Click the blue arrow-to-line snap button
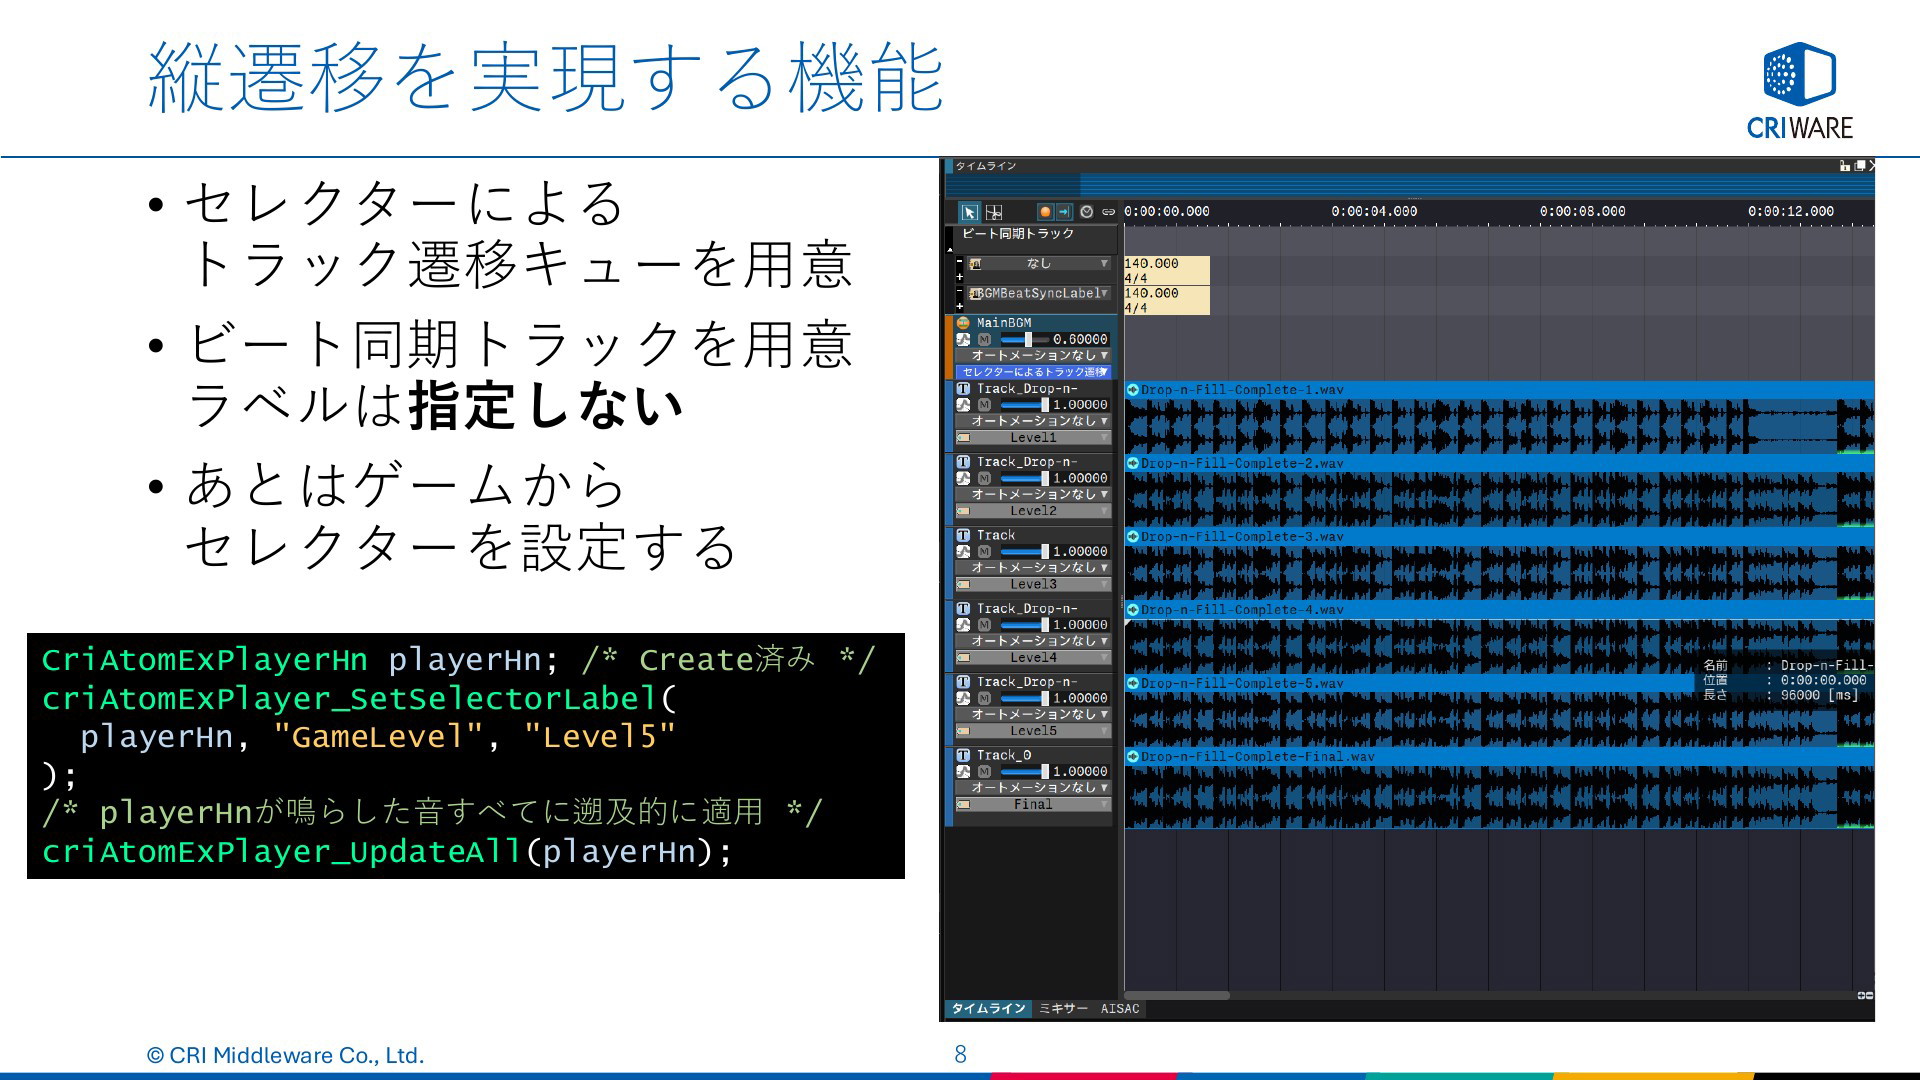 [1064, 212]
